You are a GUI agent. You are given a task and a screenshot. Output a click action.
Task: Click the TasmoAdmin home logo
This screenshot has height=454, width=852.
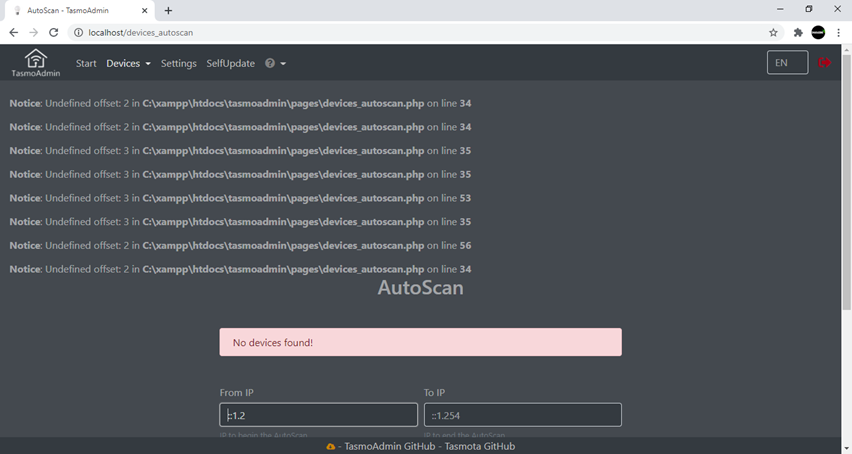[36, 63]
